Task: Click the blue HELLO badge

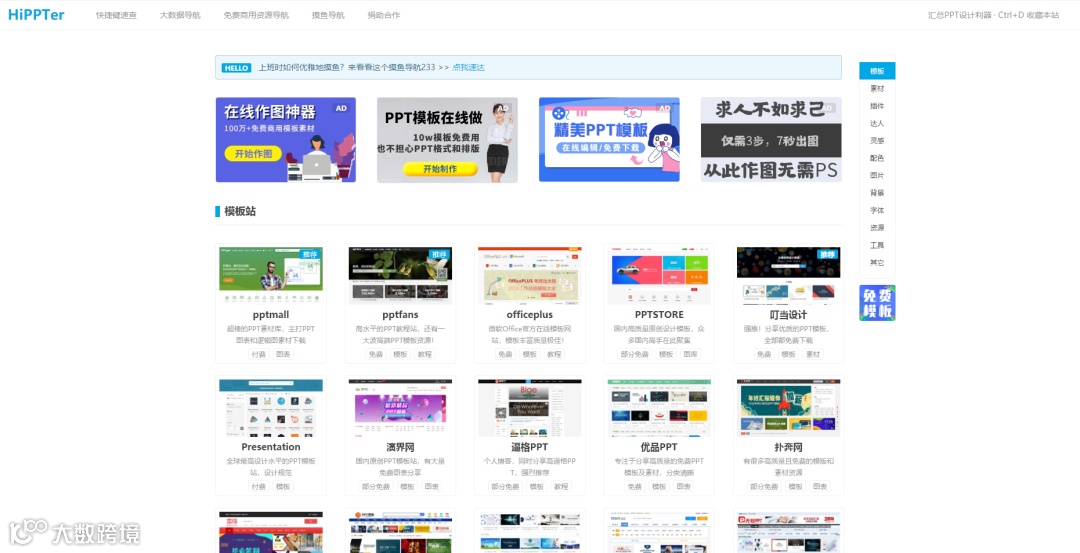Action: [236, 67]
